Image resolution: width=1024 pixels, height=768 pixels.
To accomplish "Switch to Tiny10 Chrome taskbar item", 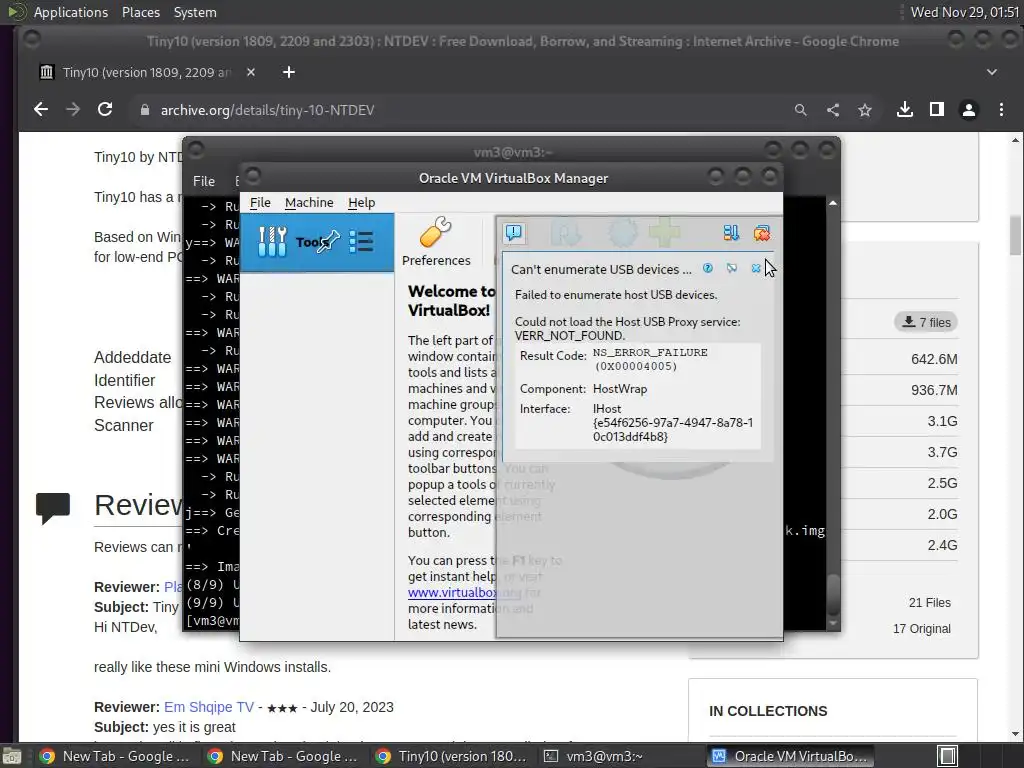I will point(451,756).
